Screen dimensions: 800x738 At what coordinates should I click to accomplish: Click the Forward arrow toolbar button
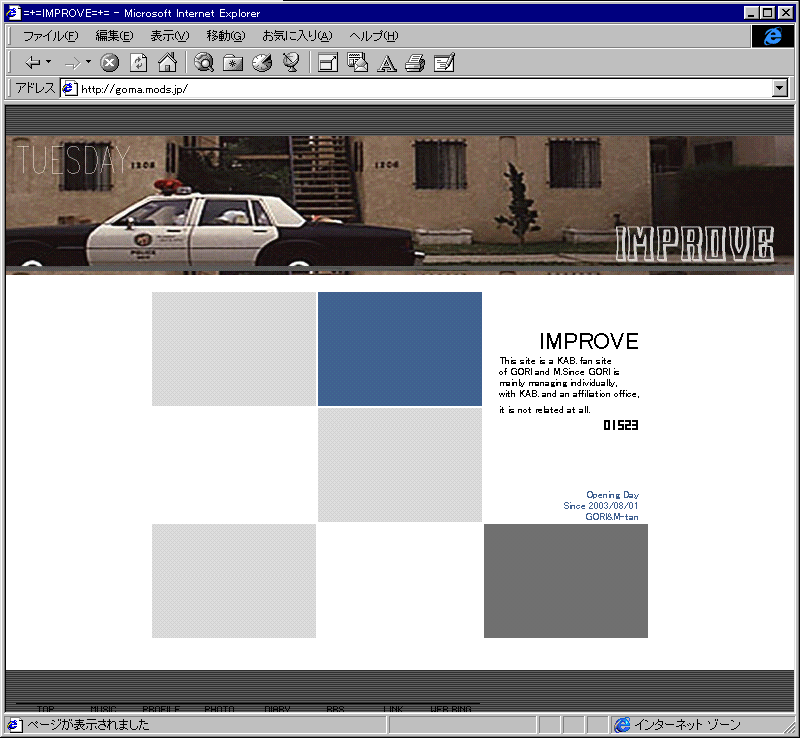[72, 63]
